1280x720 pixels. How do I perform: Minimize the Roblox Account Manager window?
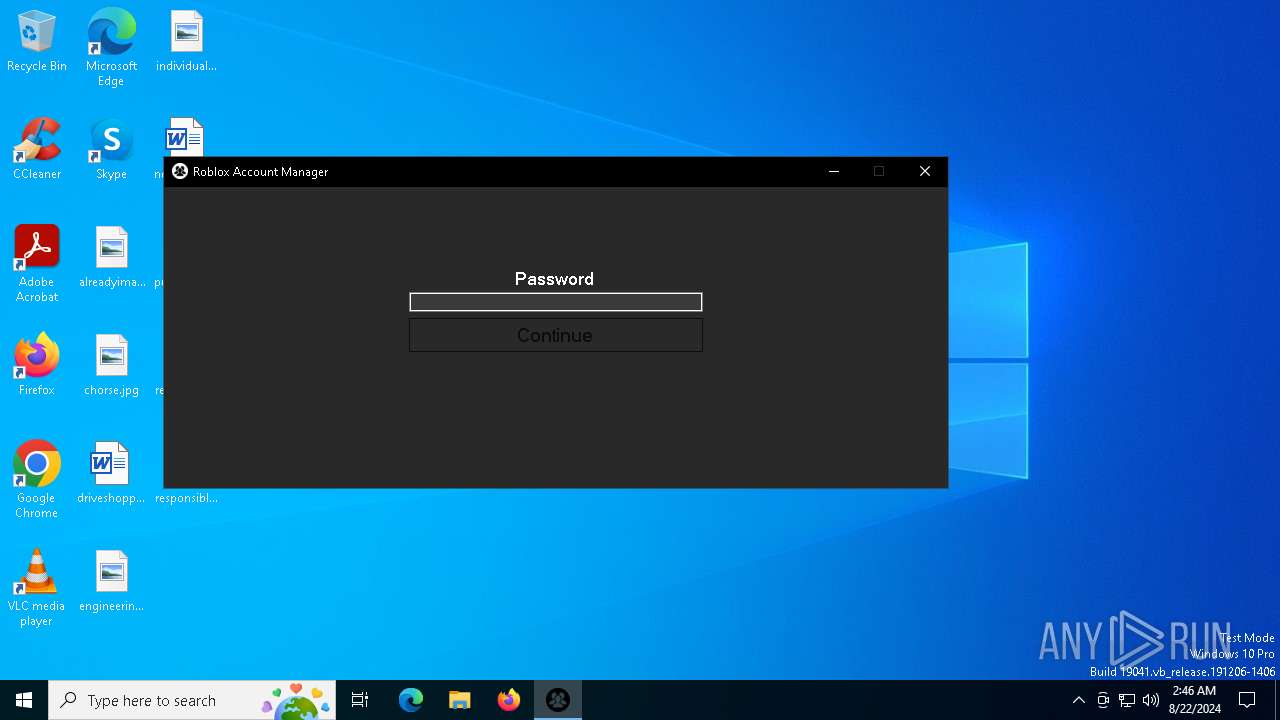click(x=833, y=172)
